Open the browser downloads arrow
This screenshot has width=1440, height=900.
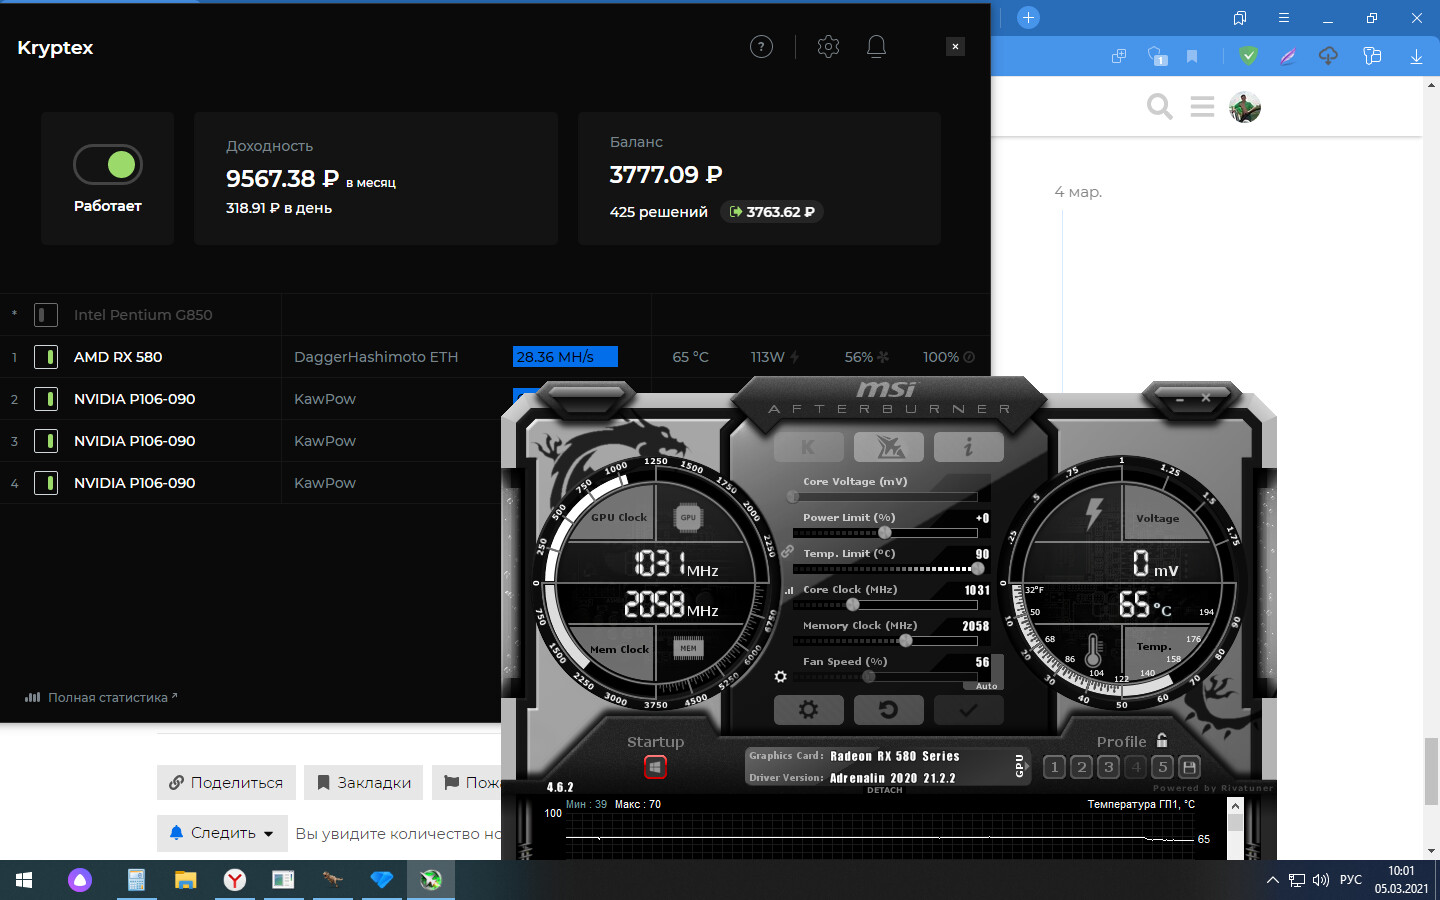pos(1416,57)
